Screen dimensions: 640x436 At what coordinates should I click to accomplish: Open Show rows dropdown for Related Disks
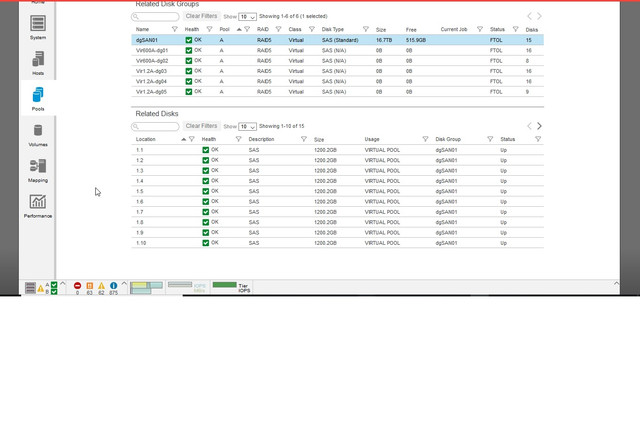pyautogui.click(x=247, y=127)
